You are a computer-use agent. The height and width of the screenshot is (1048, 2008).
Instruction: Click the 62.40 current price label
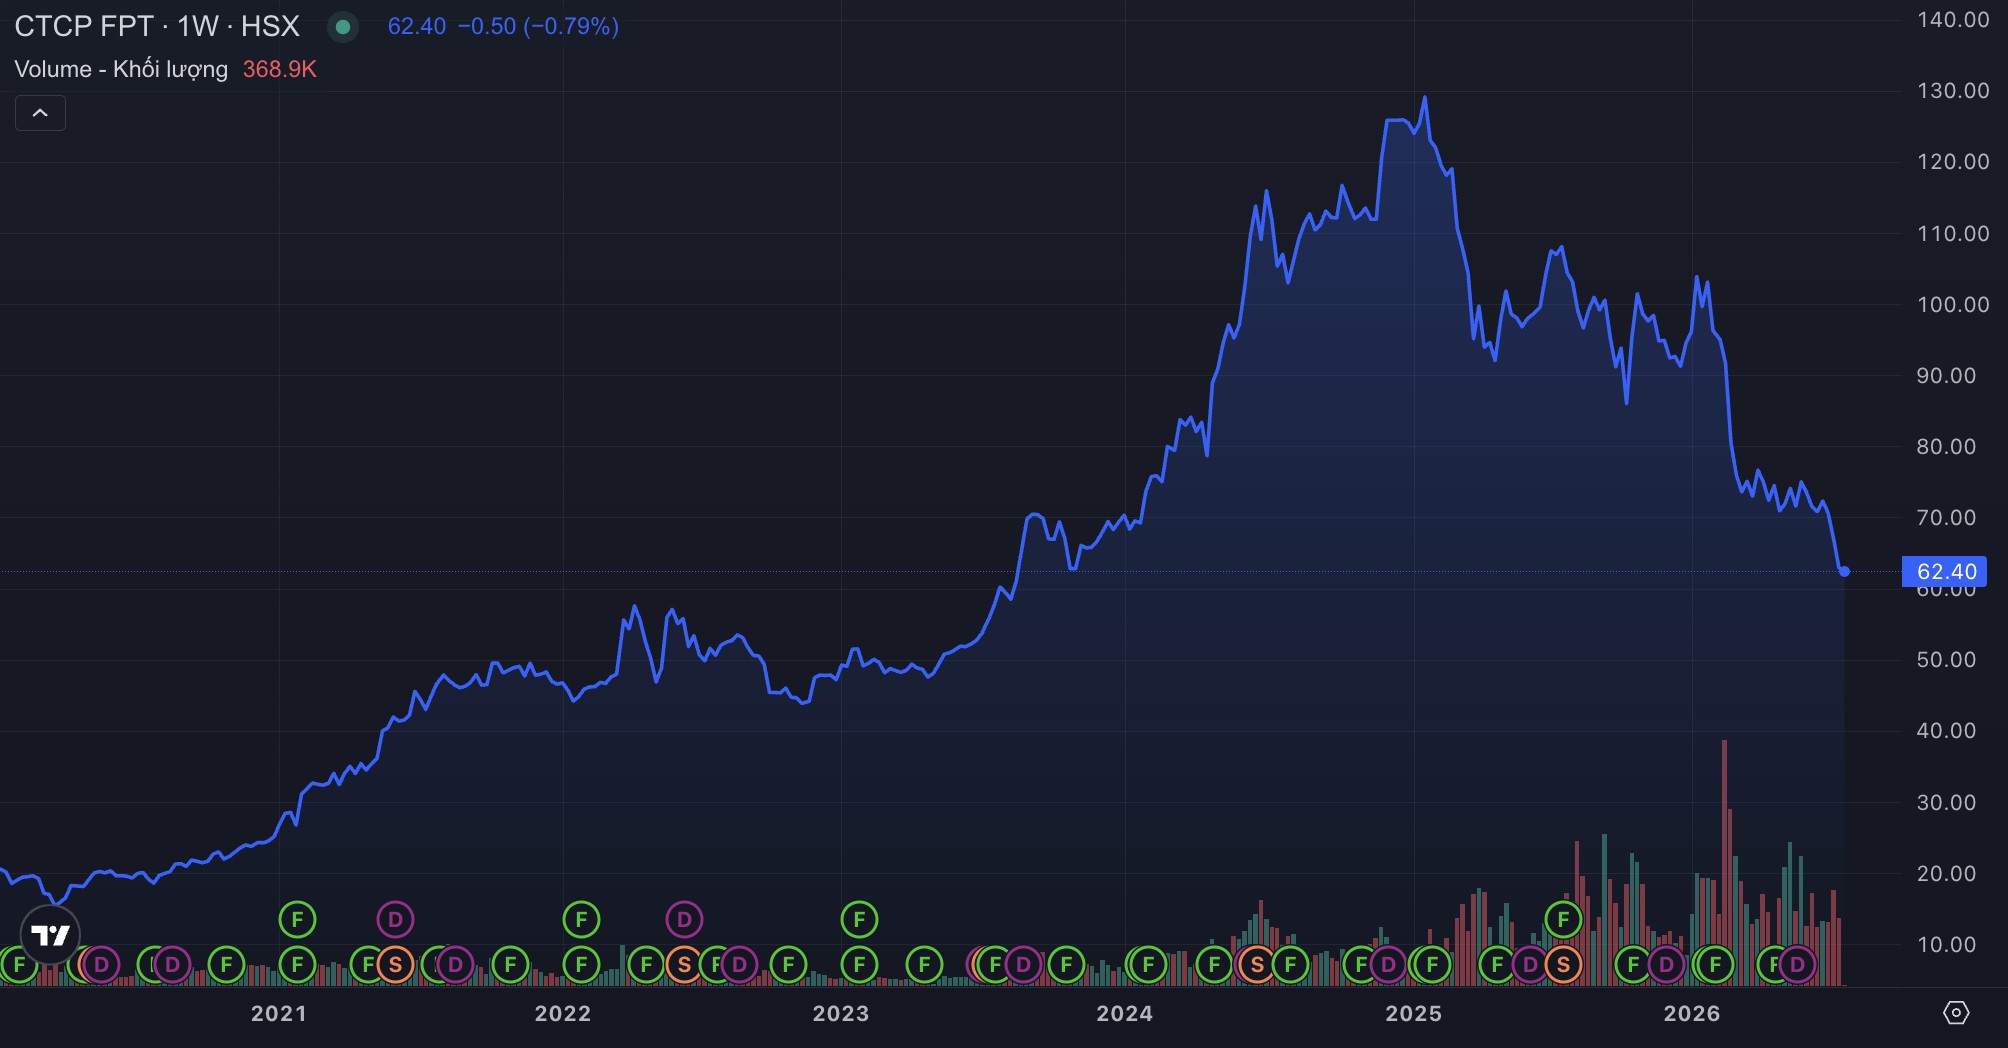point(1946,572)
